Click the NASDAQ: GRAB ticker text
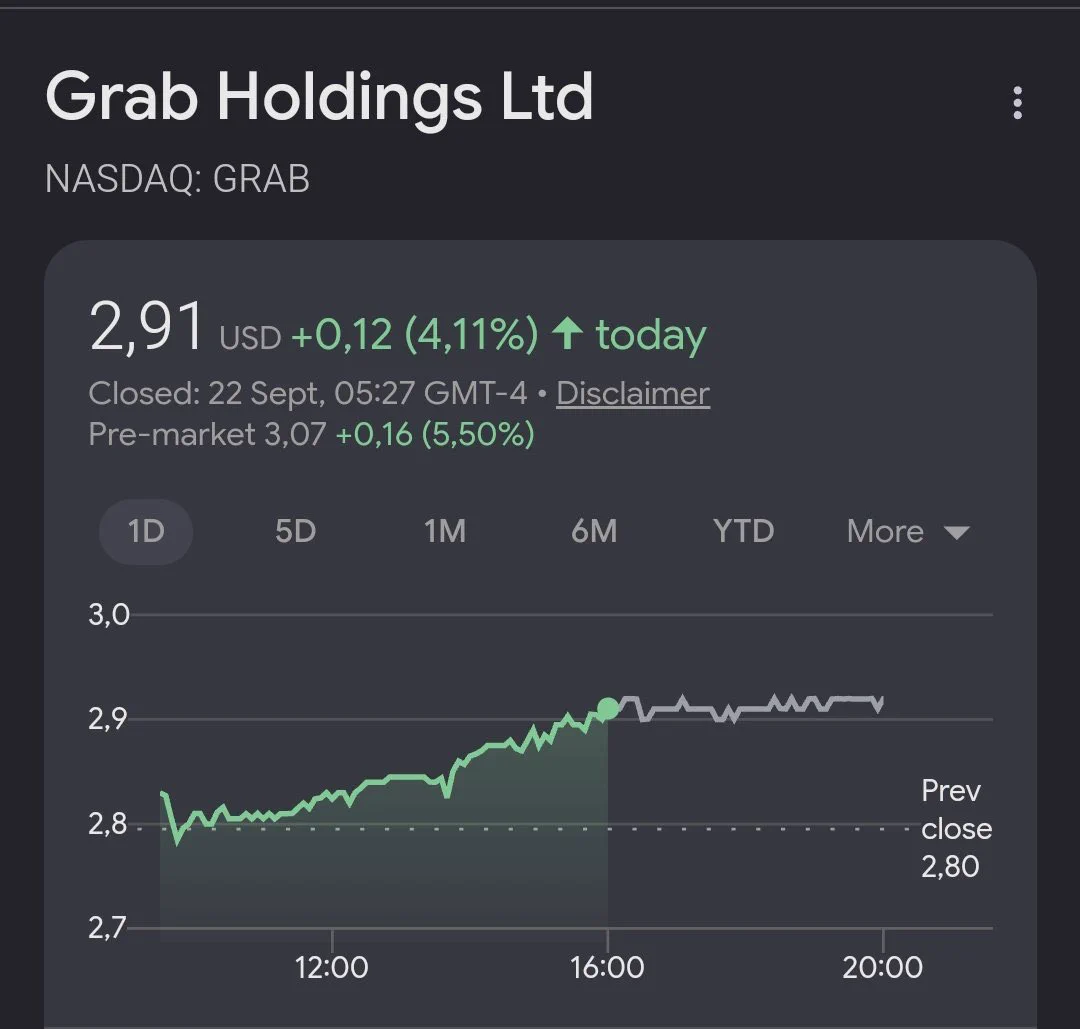The width and height of the screenshot is (1080, 1029). pos(177,179)
